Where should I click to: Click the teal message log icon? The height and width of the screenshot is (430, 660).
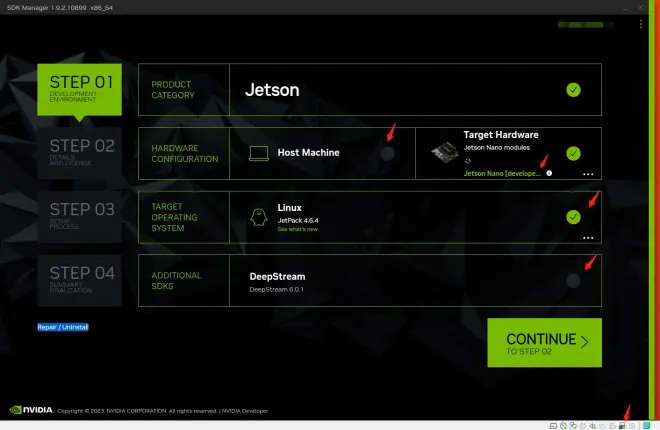pos(647,426)
